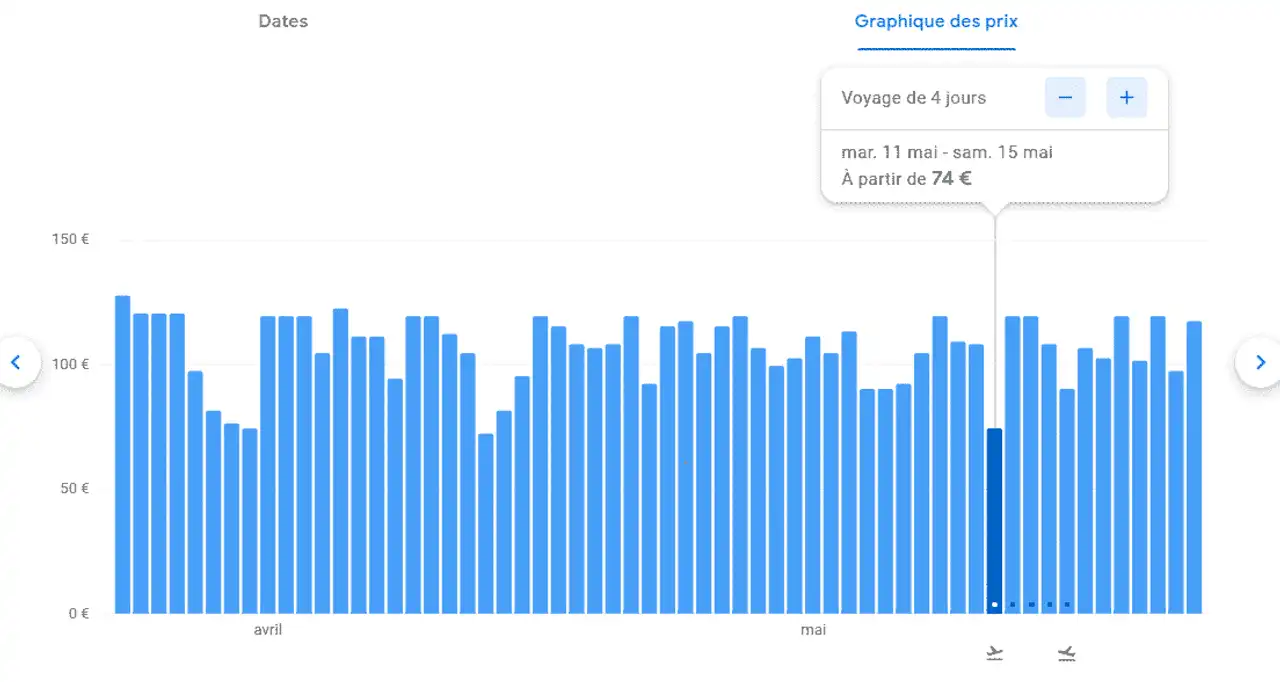Click the "Voyage de 4 jours" label
This screenshot has height=682, width=1280.
(x=914, y=98)
